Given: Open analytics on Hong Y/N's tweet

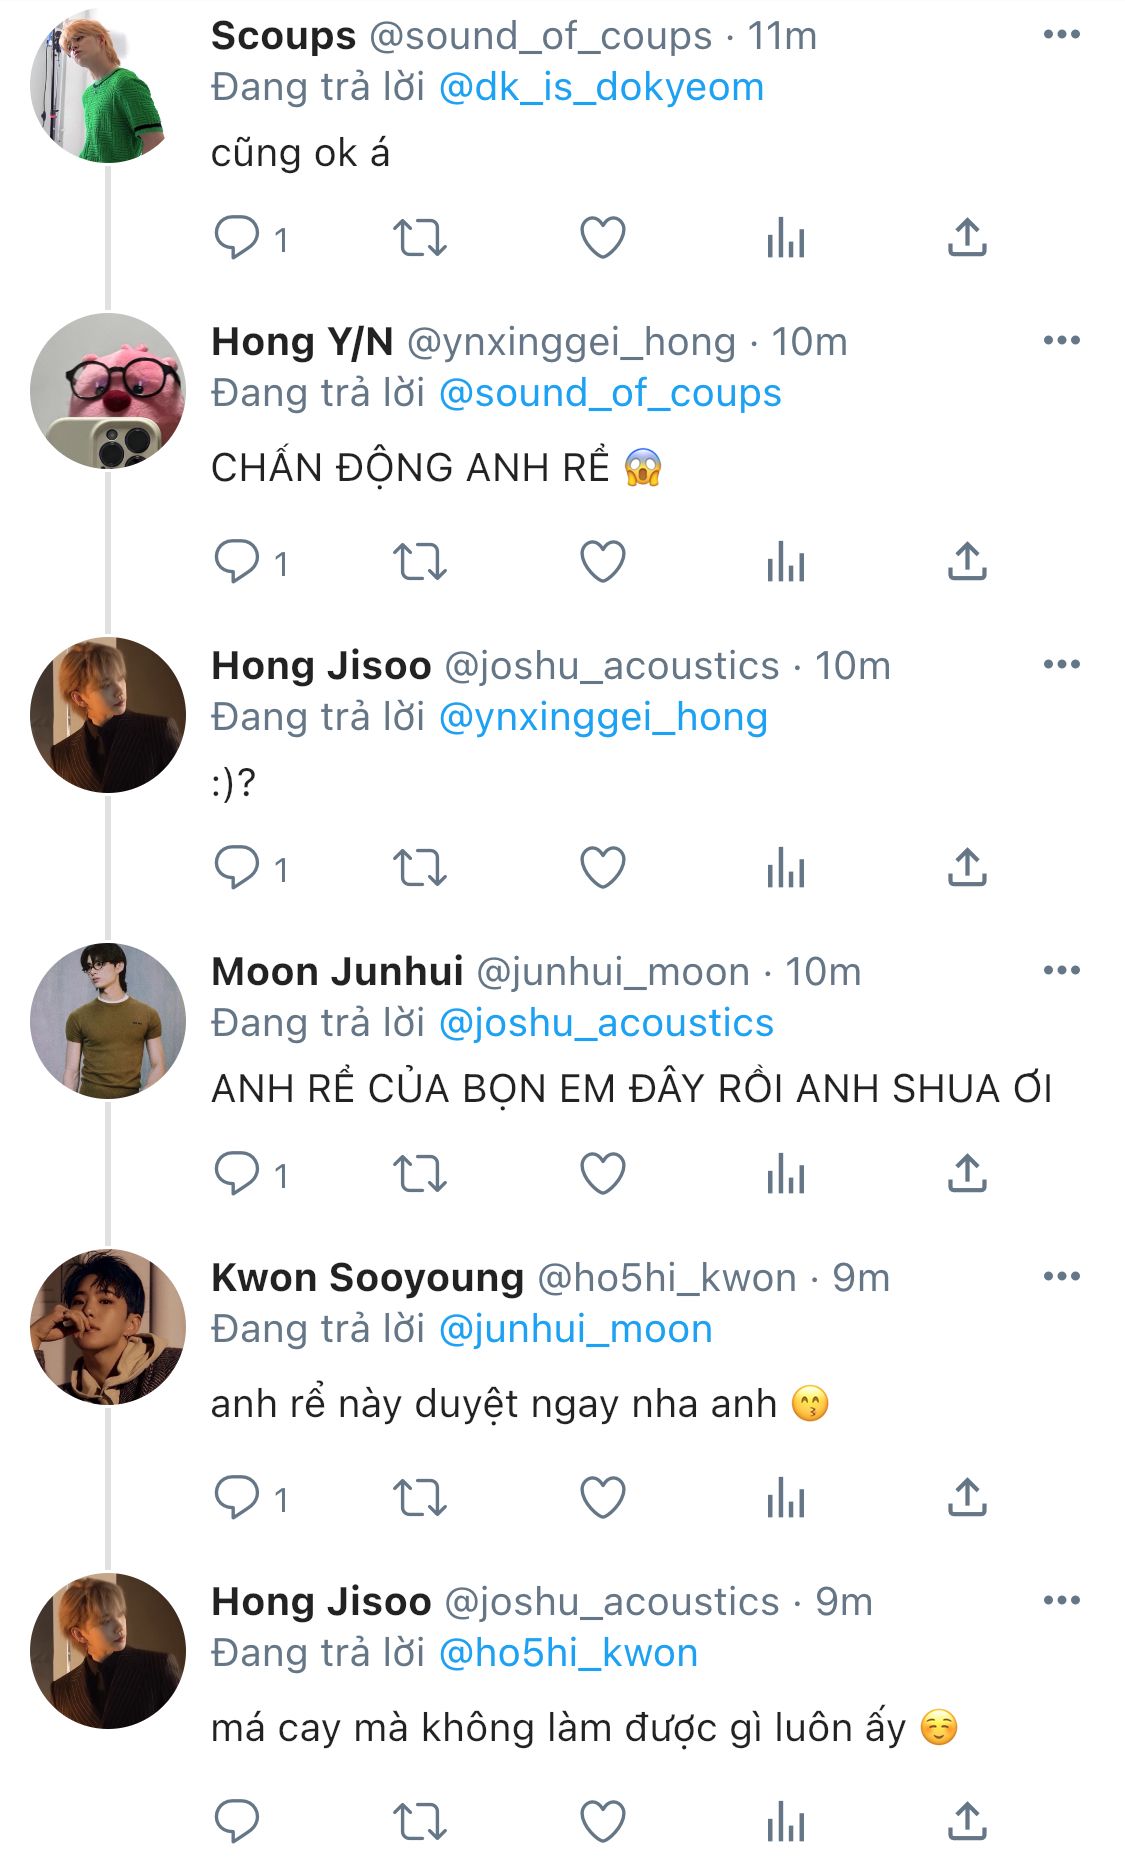Looking at the screenshot, I should click(x=786, y=562).
